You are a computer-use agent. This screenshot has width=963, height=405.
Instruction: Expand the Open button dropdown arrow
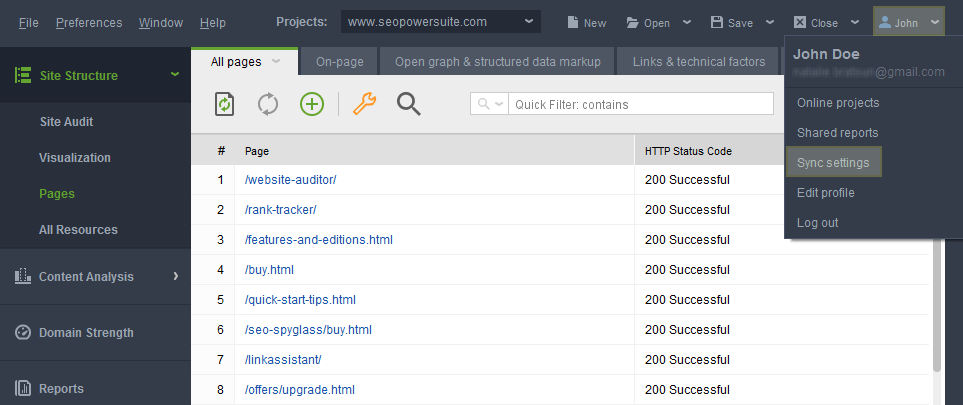click(x=687, y=22)
